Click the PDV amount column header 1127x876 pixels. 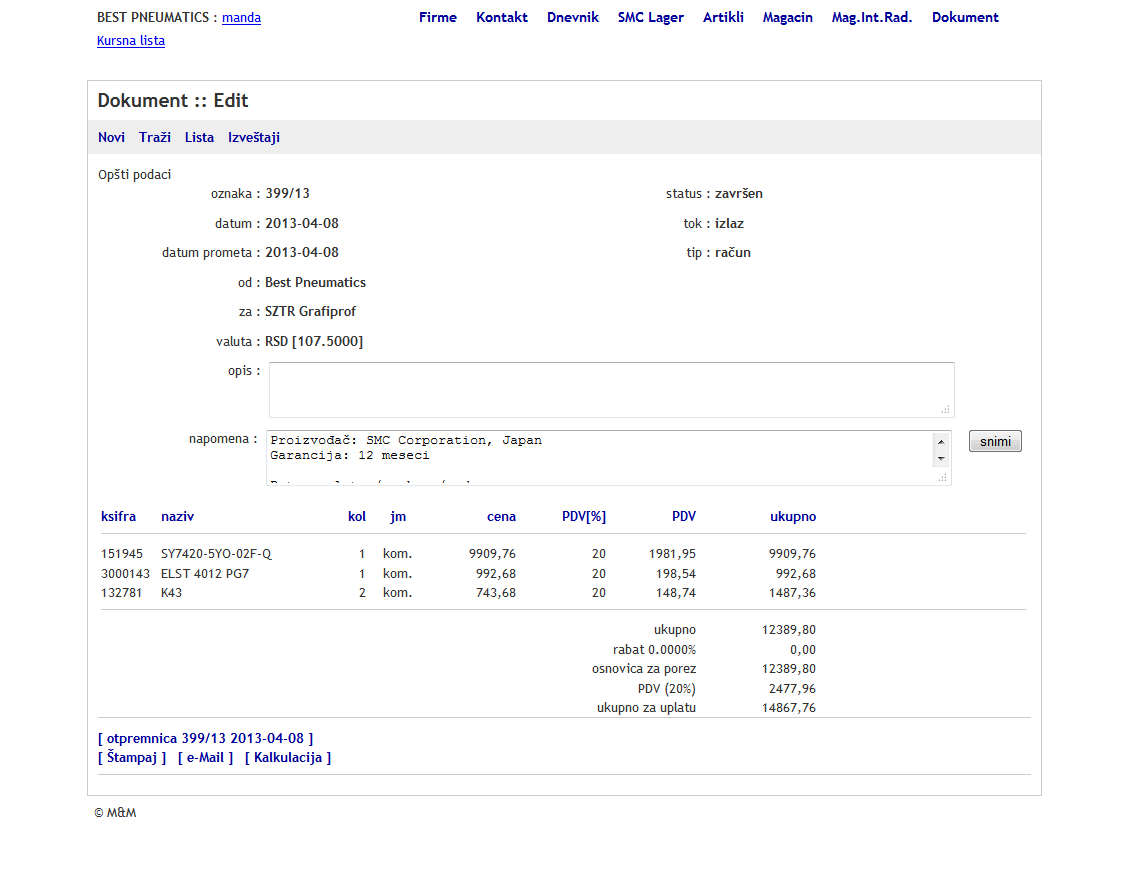click(684, 517)
